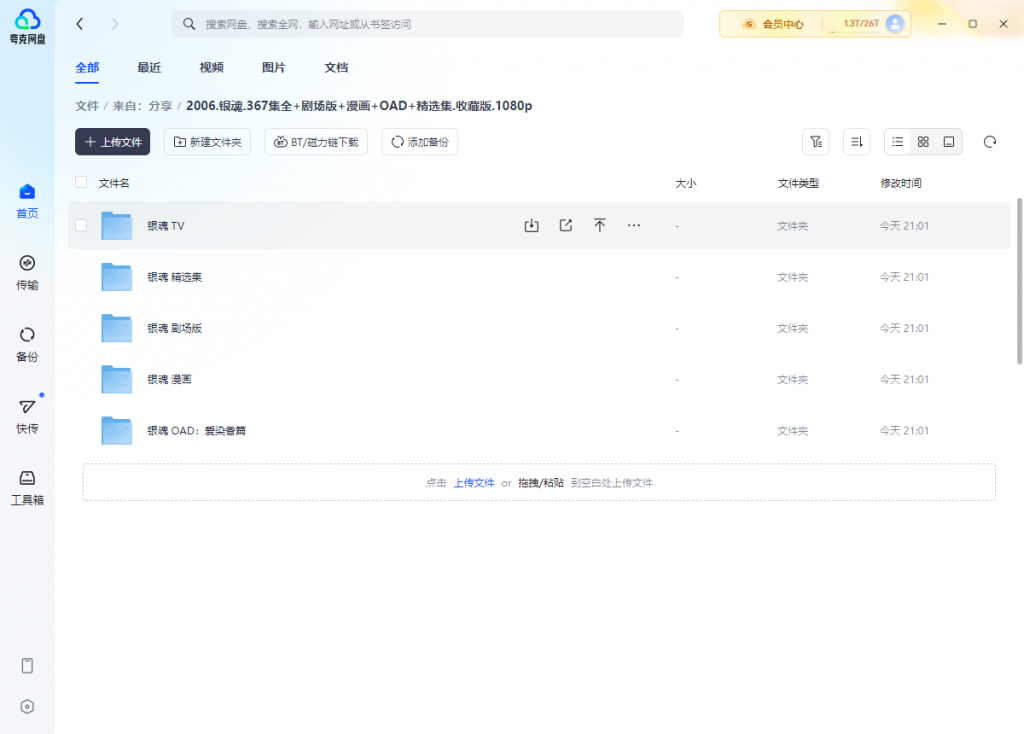Open 银魂 精选集 folder icon
This screenshot has height=734, width=1024.
[x=117, y=277]
